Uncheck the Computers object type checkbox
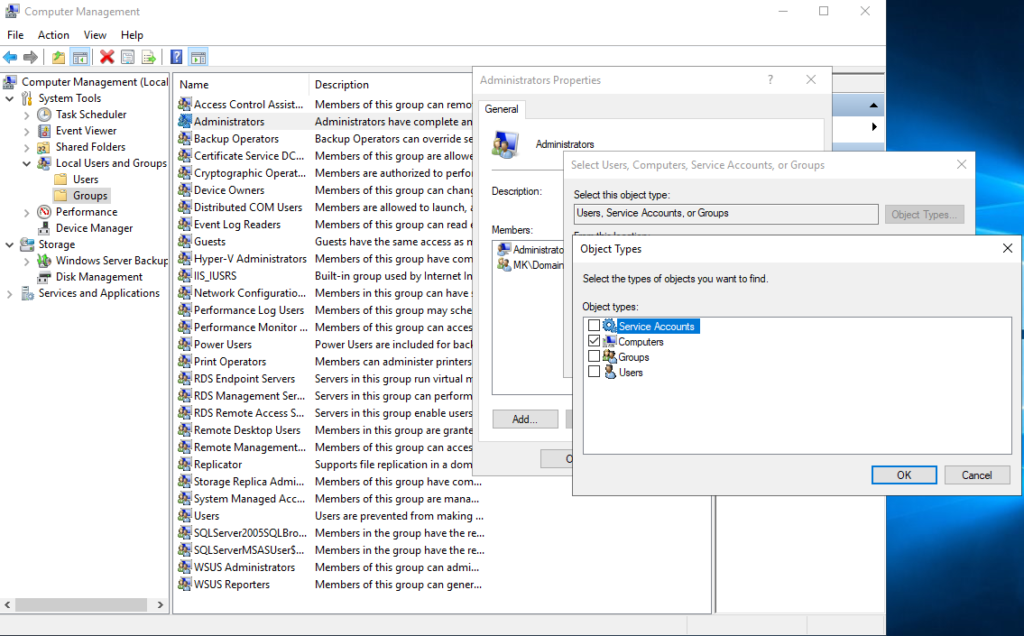 594,342
